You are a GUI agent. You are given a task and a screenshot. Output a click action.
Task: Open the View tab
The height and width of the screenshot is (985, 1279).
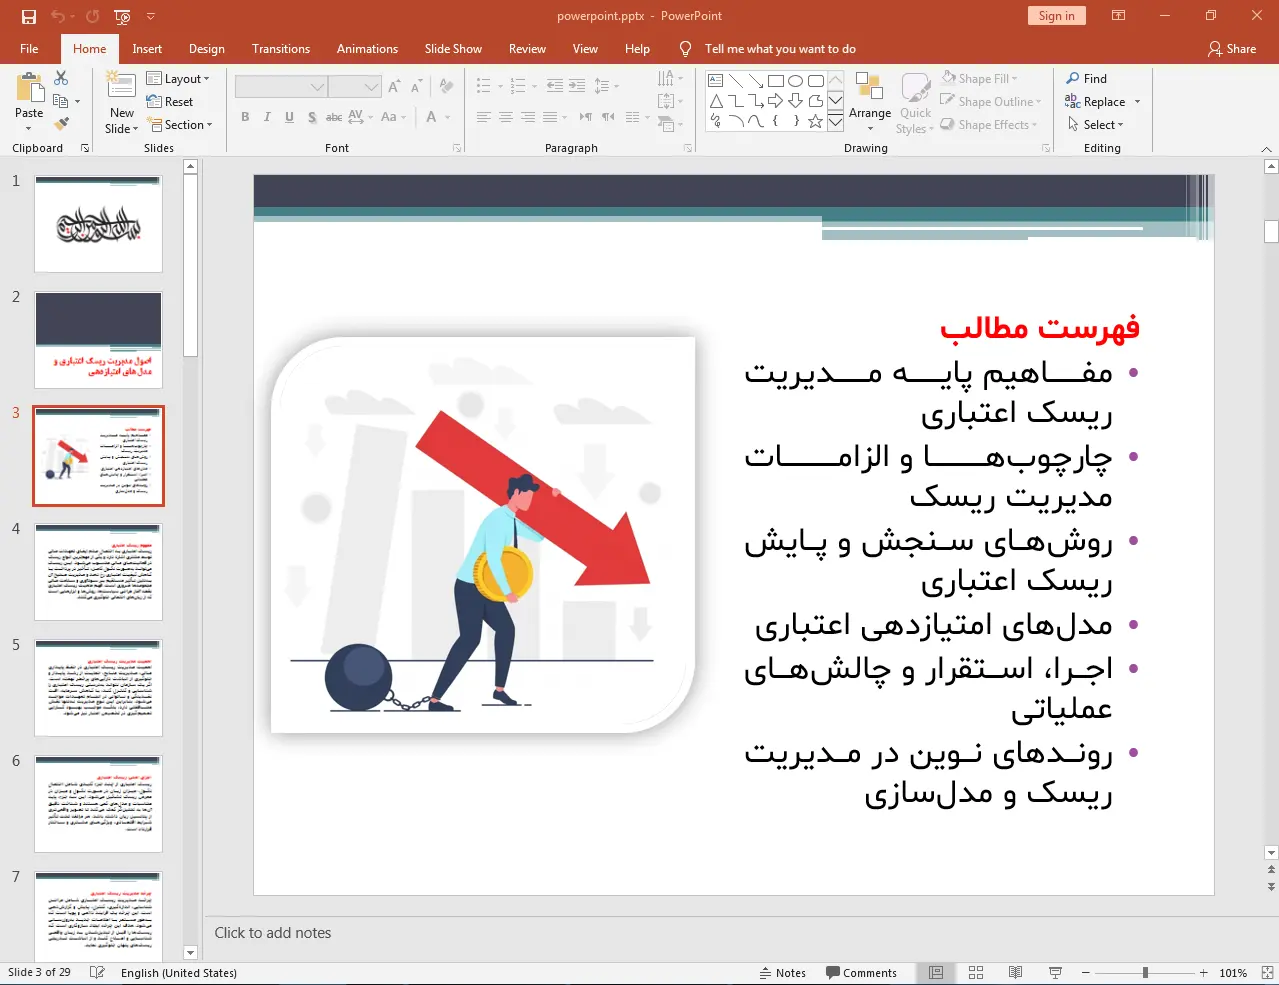point(585,49)
